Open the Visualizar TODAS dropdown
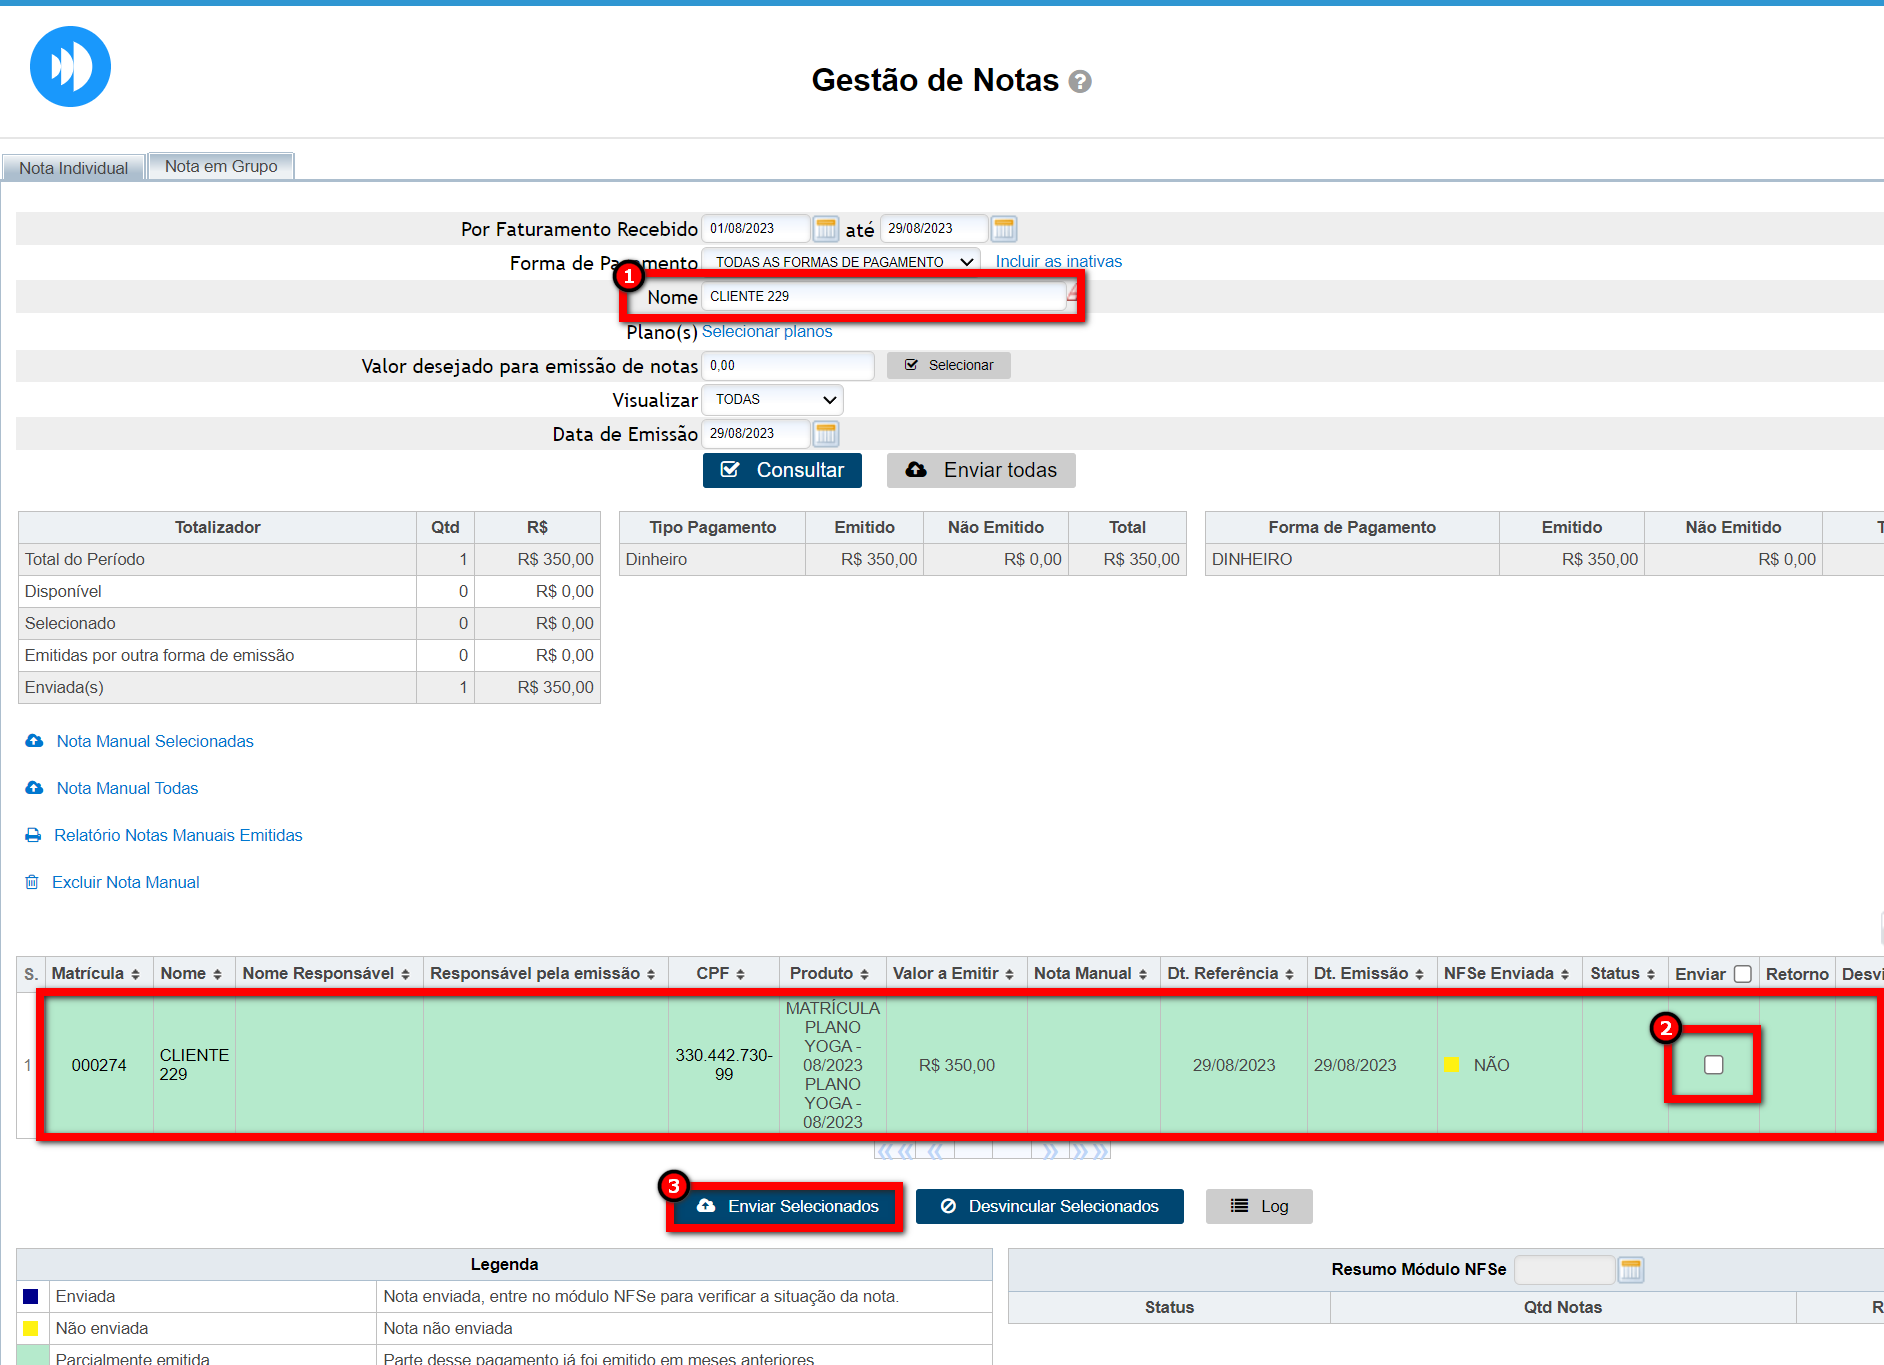This screenshot has width=1884, height=1365. (x=772, y=400)
